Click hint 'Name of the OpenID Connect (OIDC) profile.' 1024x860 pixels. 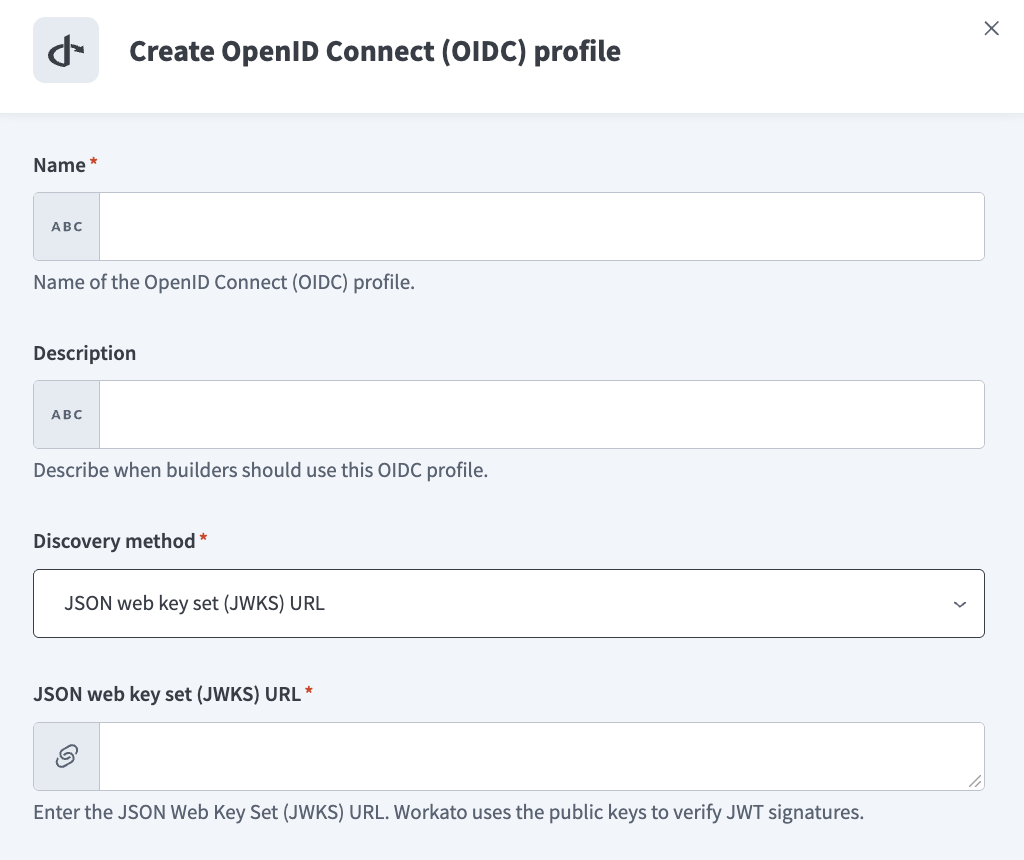coord(224,283)
